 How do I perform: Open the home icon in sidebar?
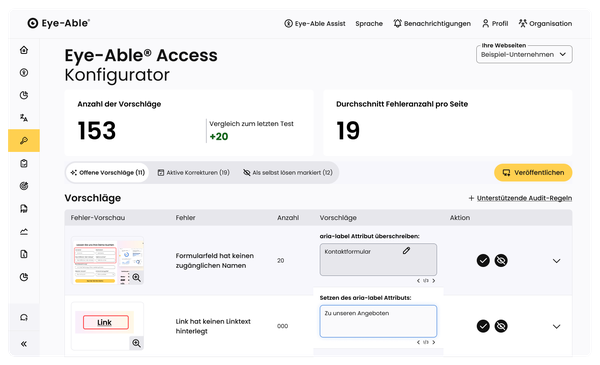(x=24, y=50)
